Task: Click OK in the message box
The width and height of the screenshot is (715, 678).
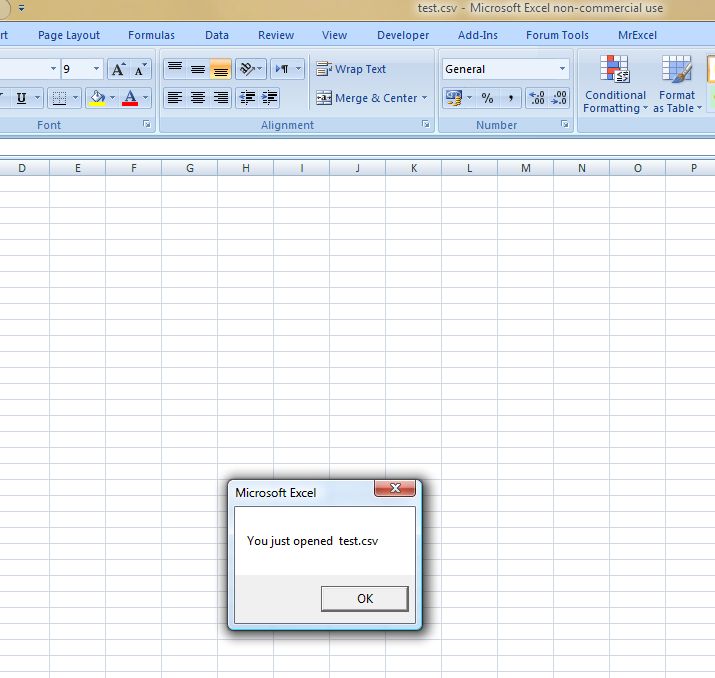Action: pyautogui.click(x=365, y=598)
